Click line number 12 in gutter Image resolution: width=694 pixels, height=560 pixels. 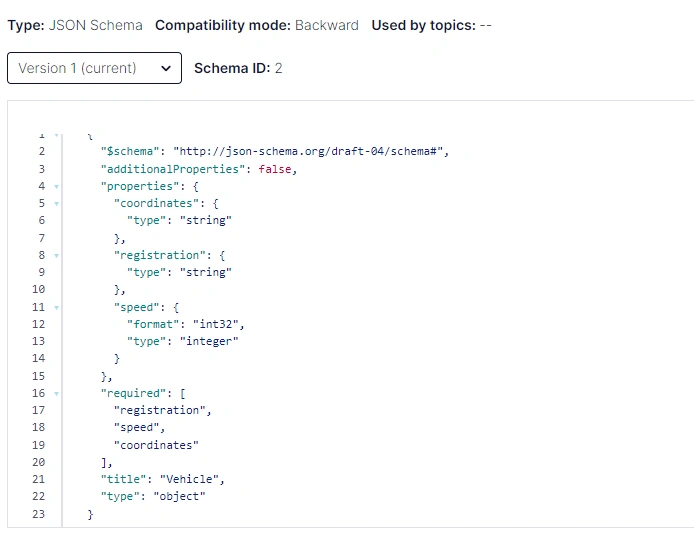pyautogui.click(x=39, y=324)
